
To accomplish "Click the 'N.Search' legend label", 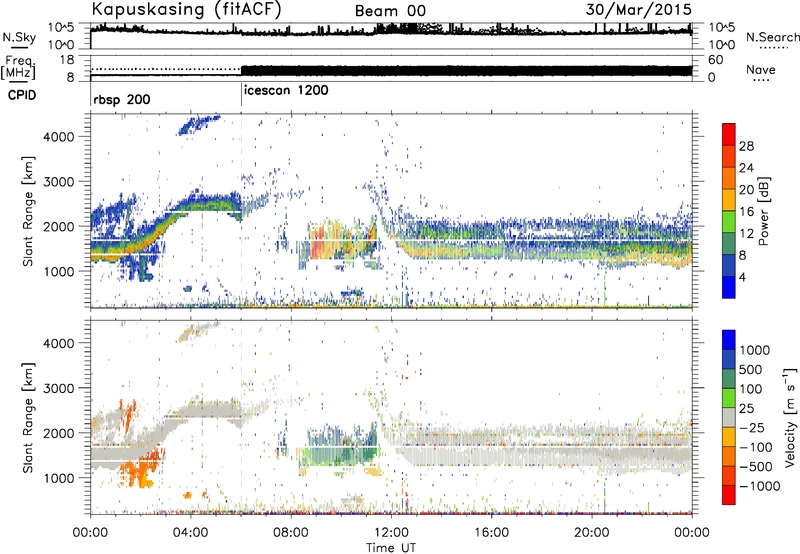I will click(x=773, y=37).
